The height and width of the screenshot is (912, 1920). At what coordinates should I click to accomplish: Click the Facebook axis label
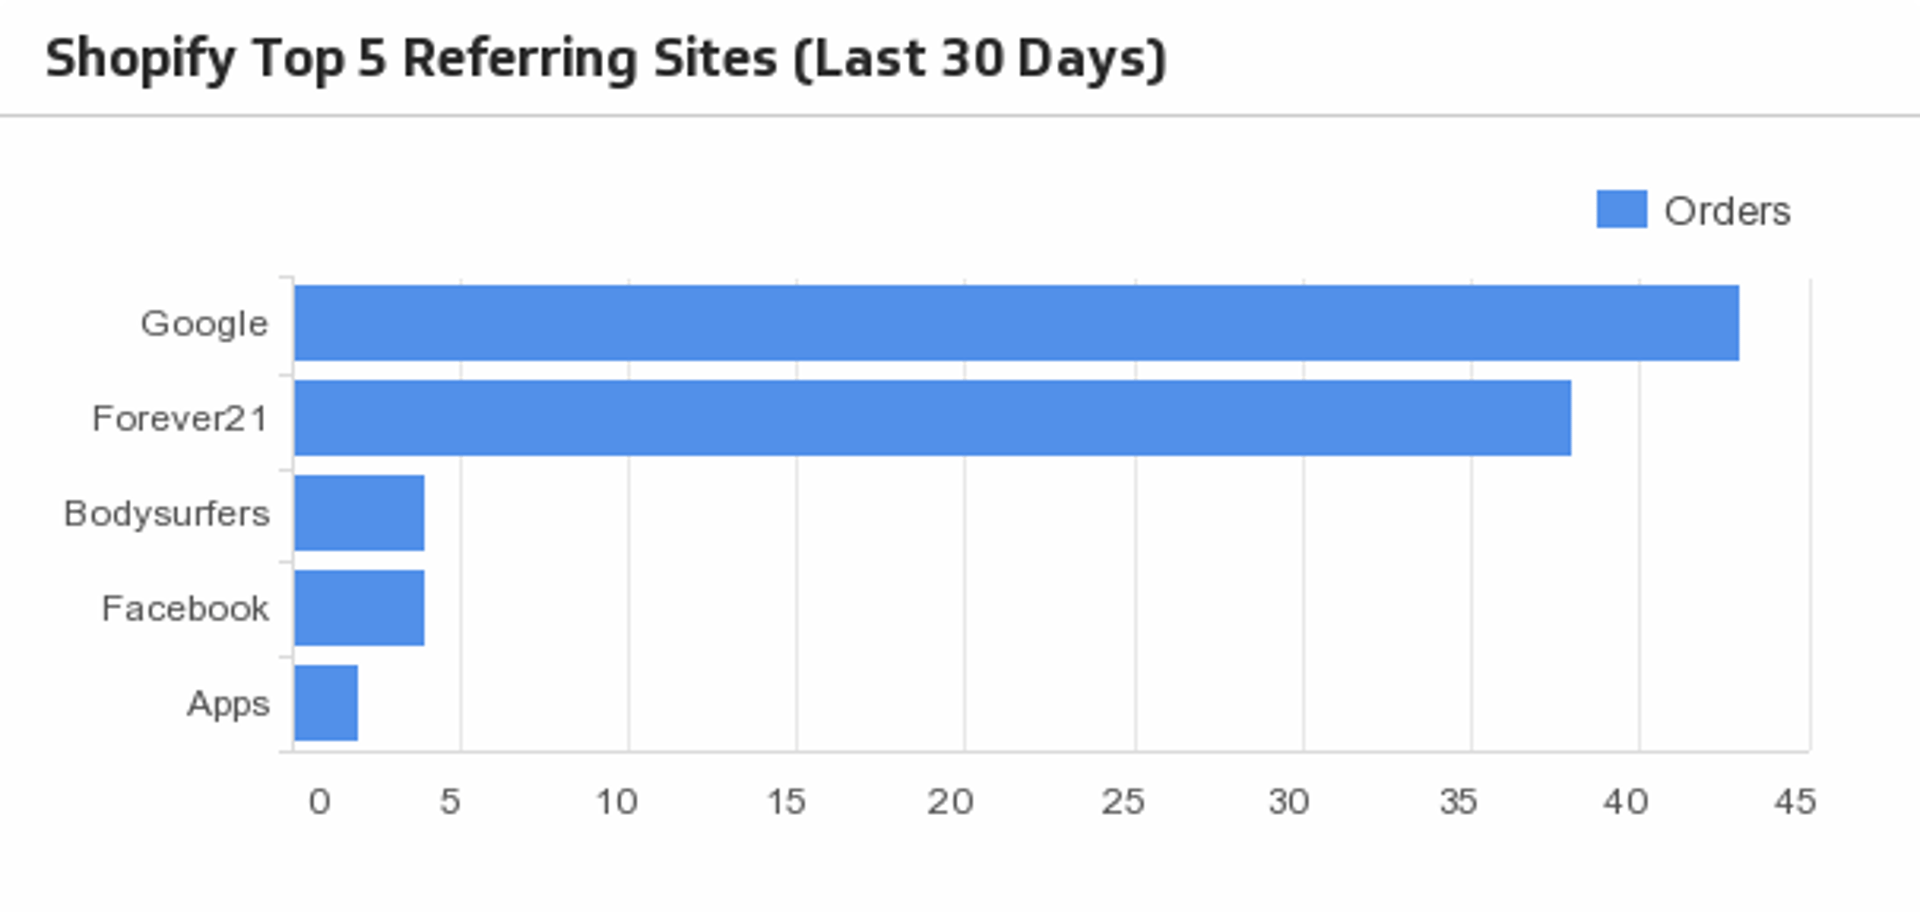pyautogui.click(x=185, y=608)
